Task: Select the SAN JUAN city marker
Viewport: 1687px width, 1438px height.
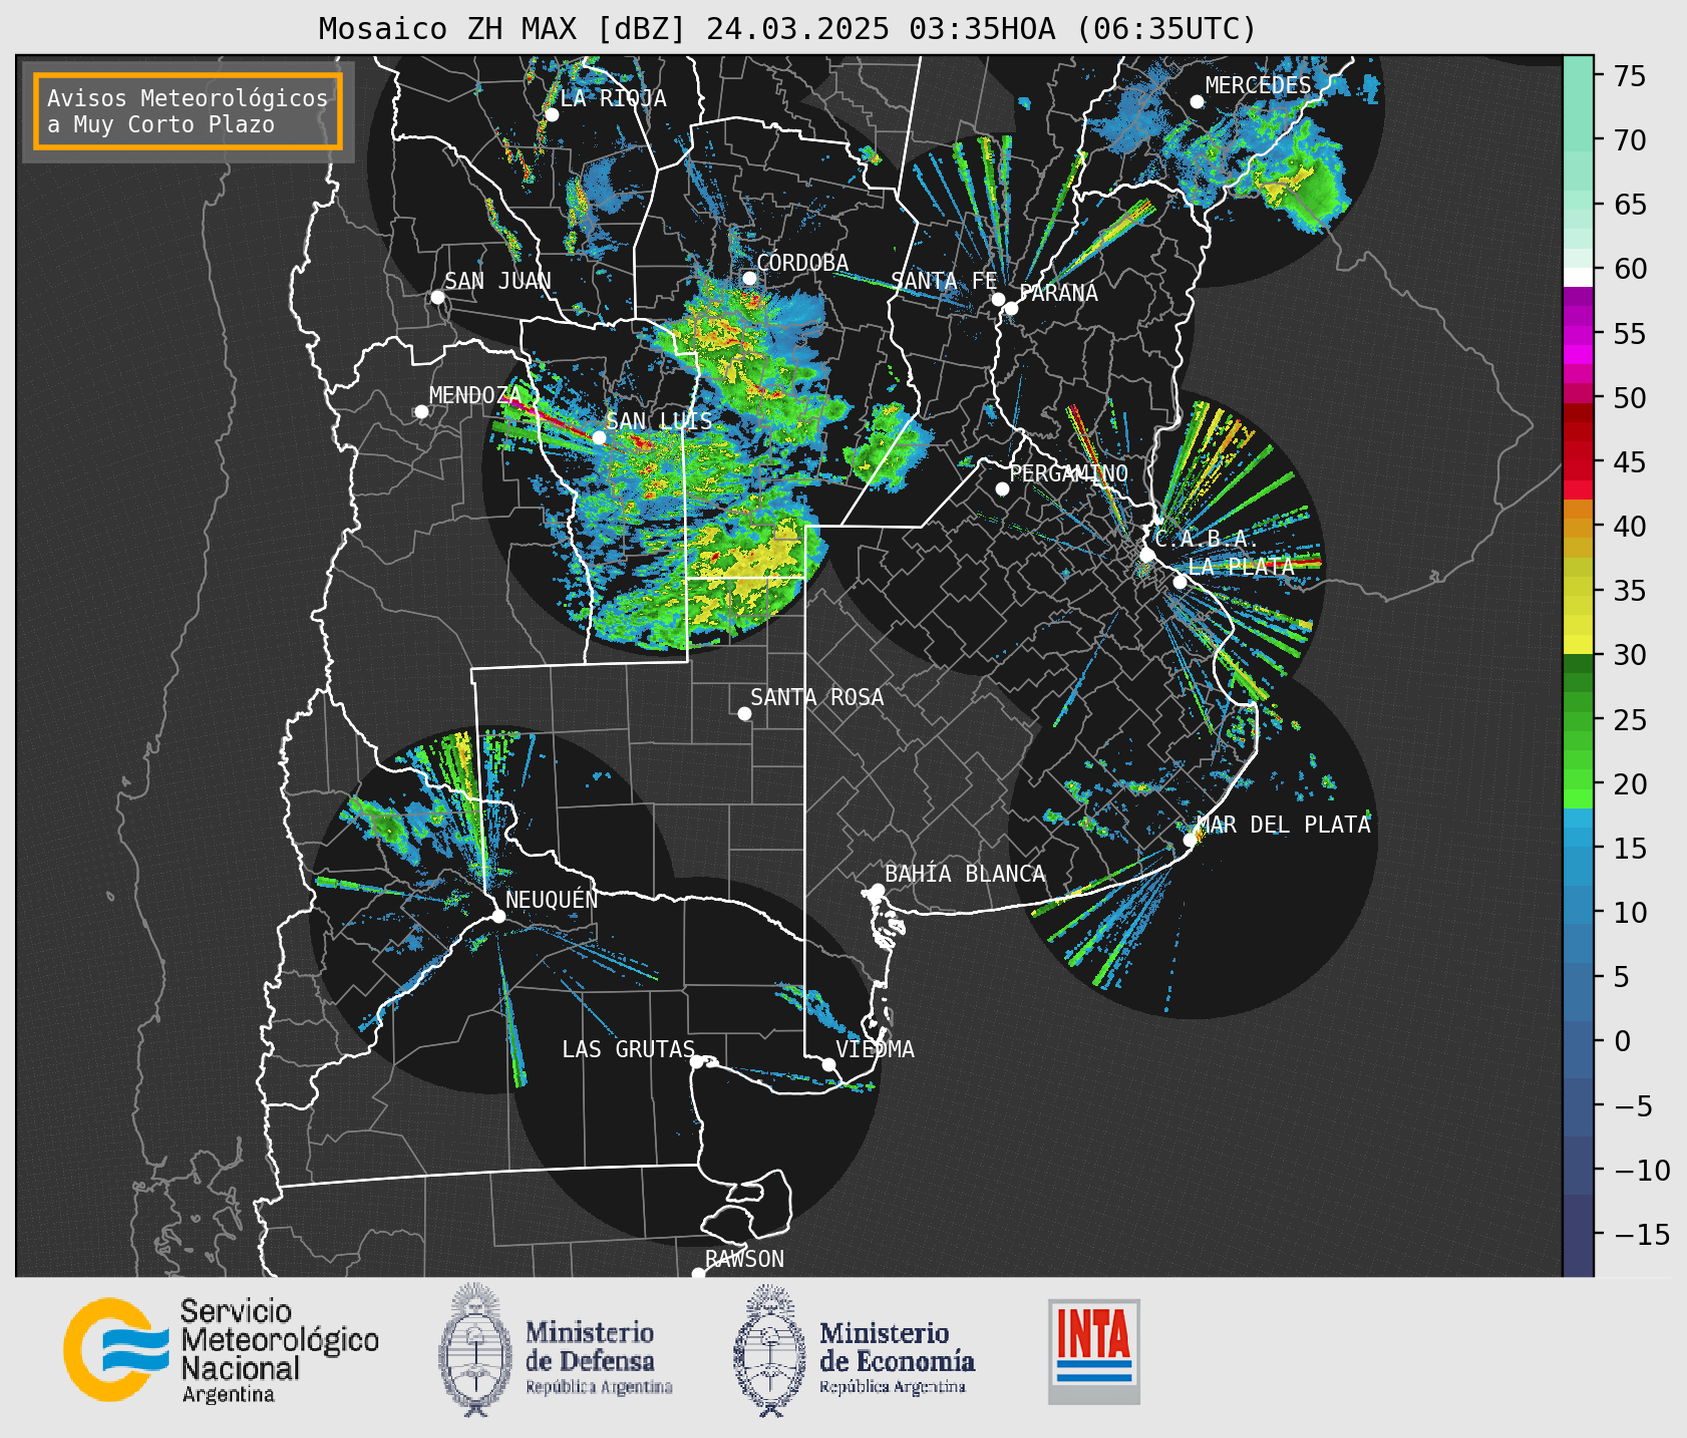Action: coord(437,297)
